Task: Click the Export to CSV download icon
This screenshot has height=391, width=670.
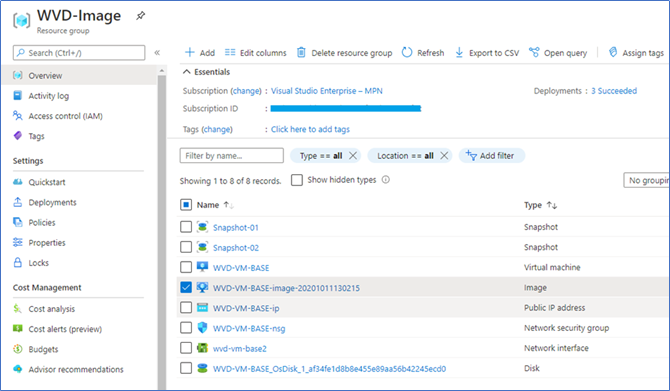Action: click(459, 52)
